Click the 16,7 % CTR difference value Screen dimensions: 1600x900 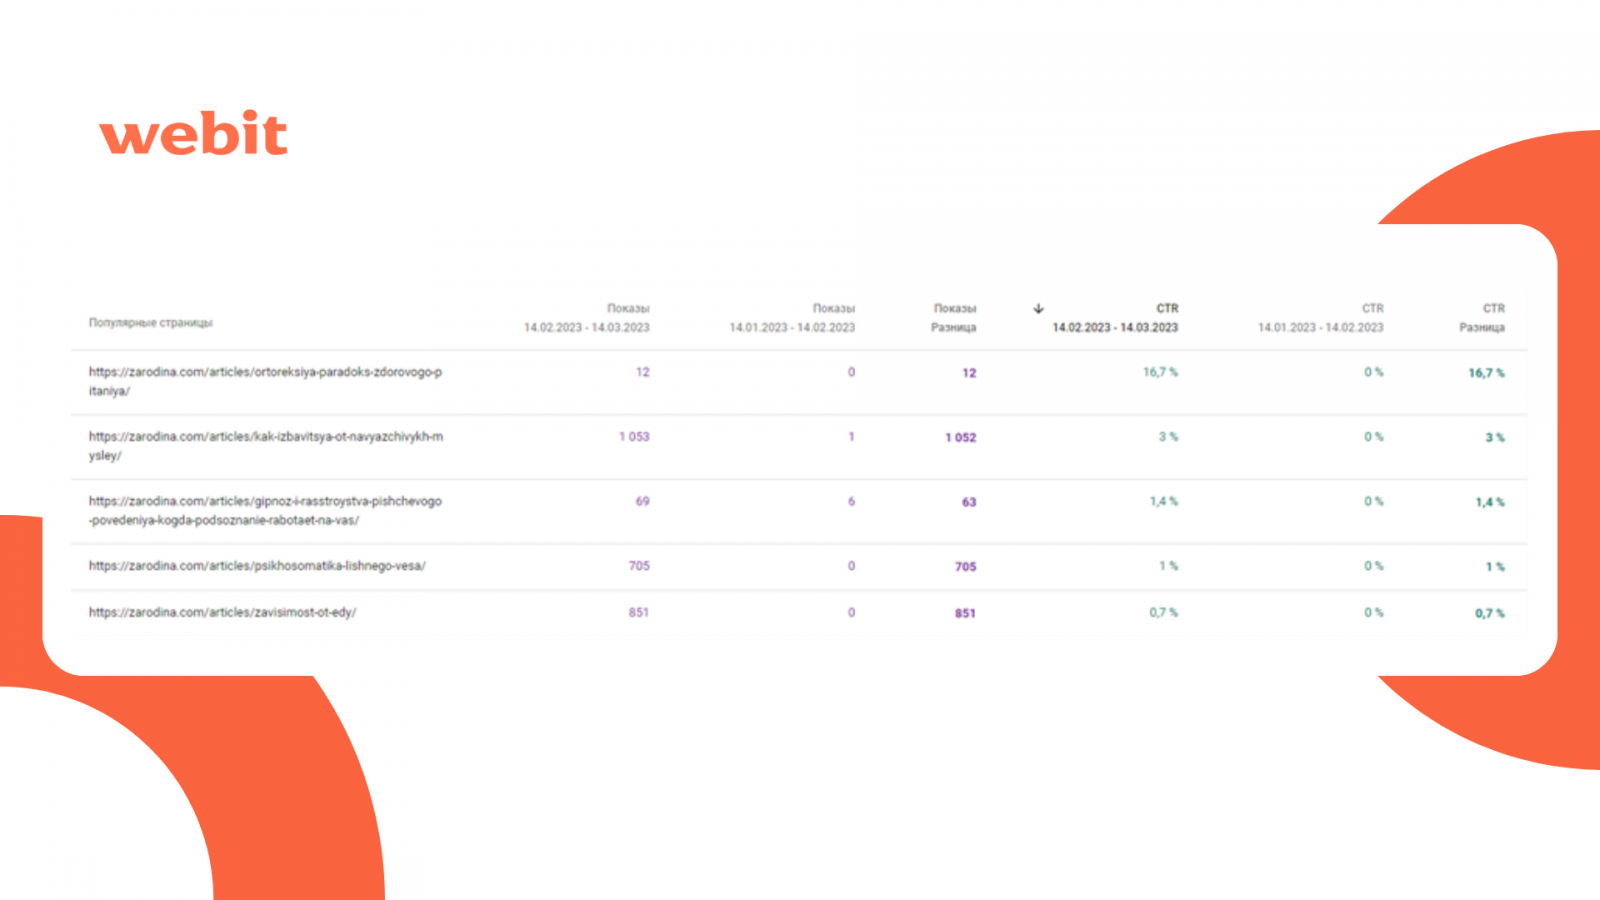coord(1486,373)
